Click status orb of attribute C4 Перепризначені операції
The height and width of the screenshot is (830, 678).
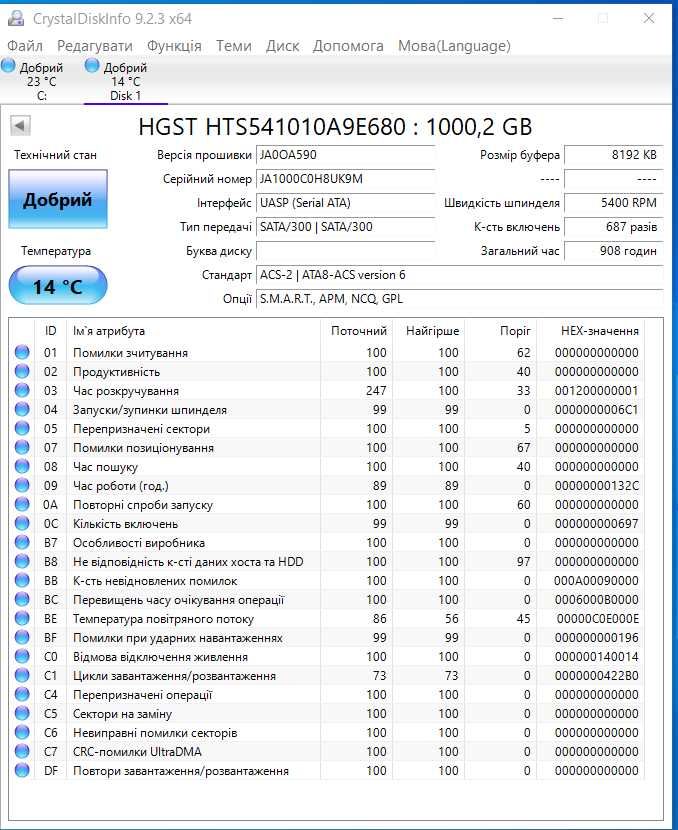(x=22, y=694)
